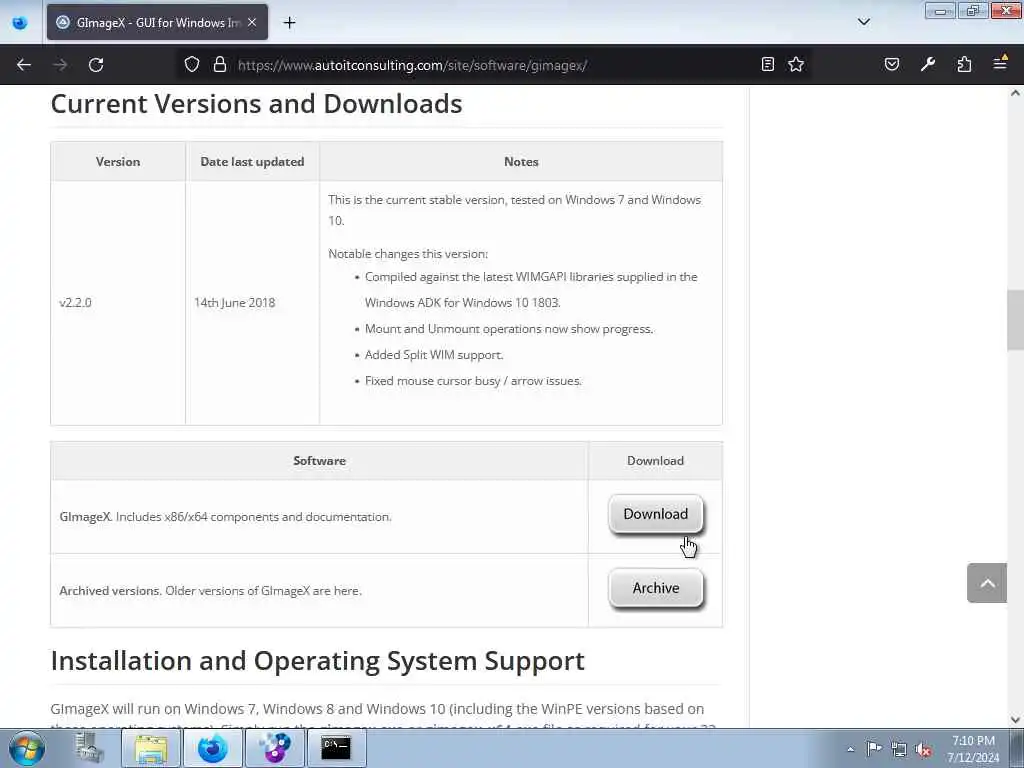Click 'Mount and Unmount operations now show progress.'
Screen dimensions: 1024x768
pyautogui.click(x=509, y=329)
